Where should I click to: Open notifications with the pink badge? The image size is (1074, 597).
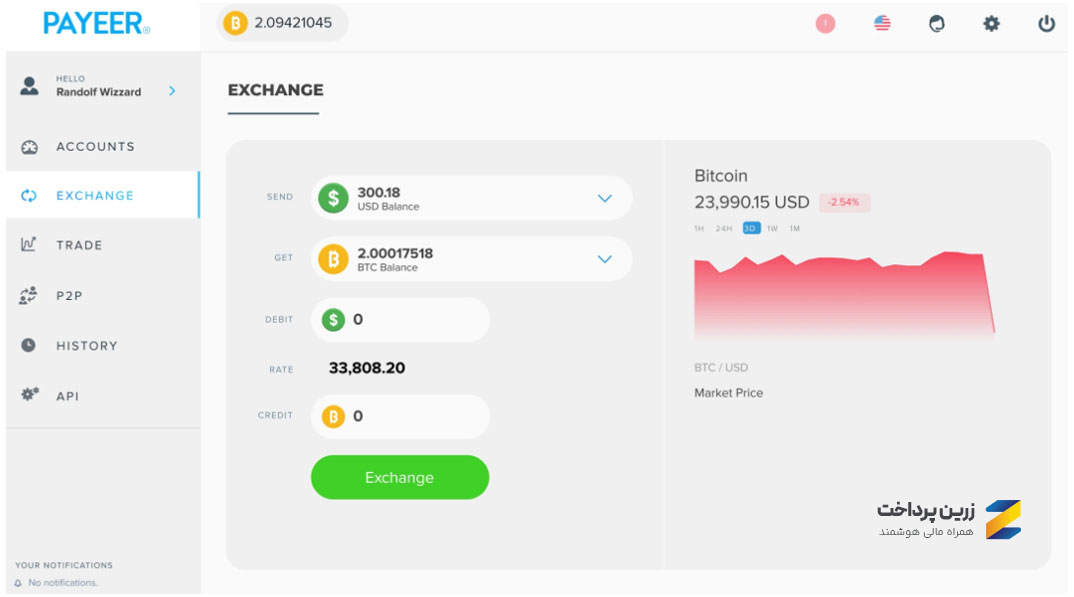coord(825,23)
